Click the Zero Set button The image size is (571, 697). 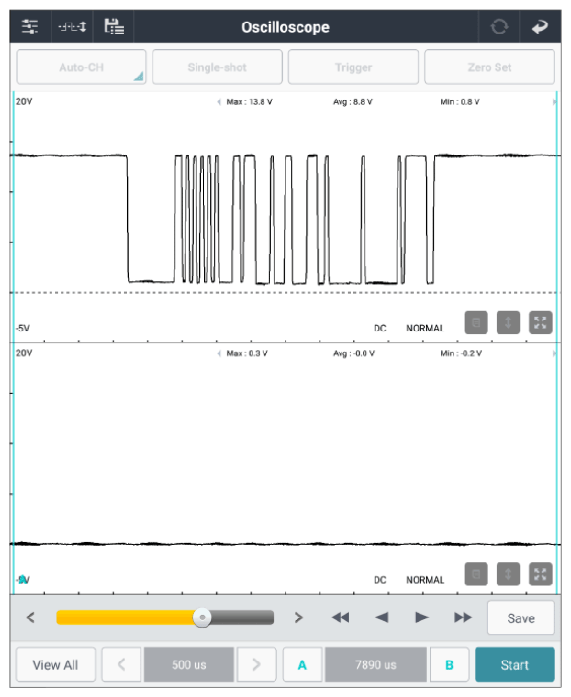(489, 67)
